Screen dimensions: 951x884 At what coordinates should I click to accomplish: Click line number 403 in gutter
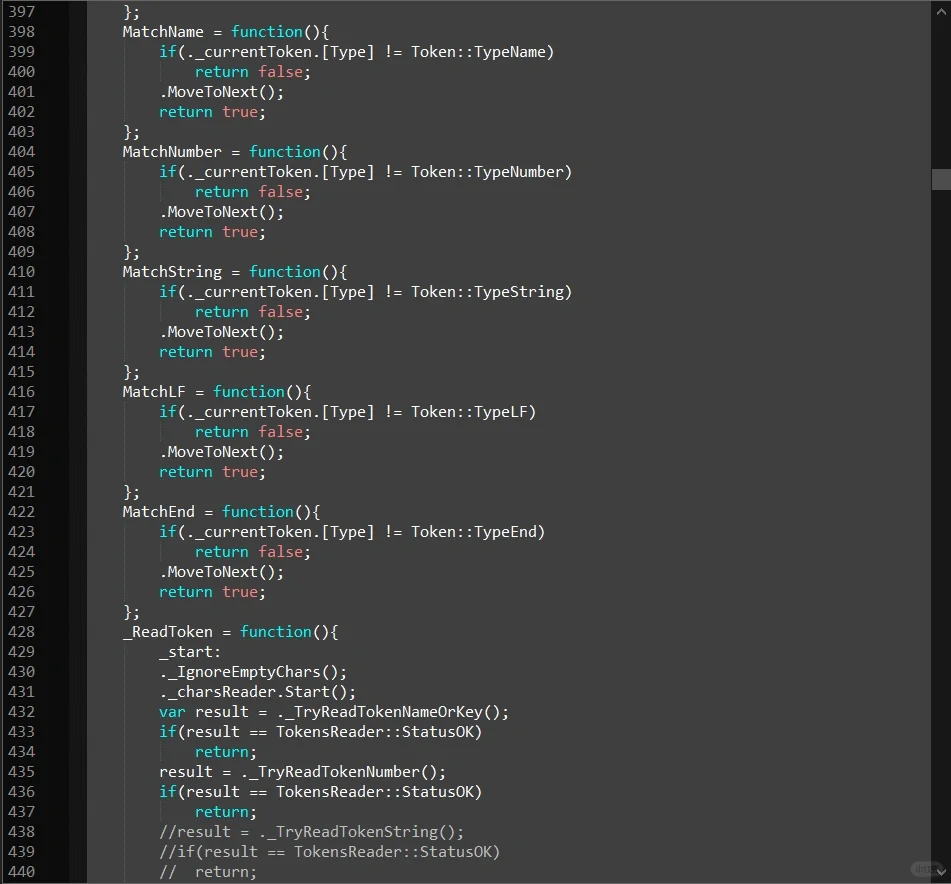click(x=21, y=132)
